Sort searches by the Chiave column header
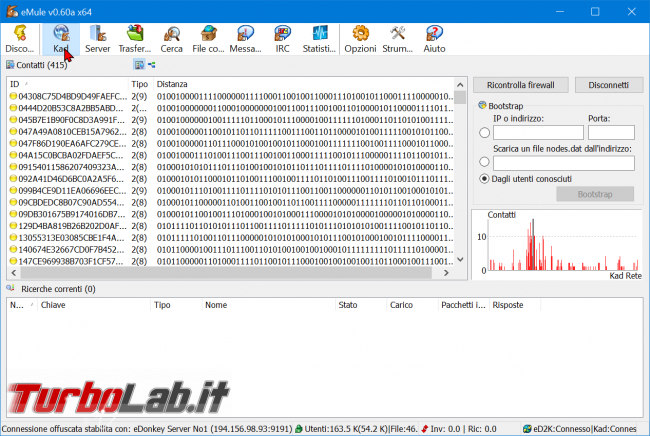The height and width of the screenshot is (436, 650). click(94, 305)
